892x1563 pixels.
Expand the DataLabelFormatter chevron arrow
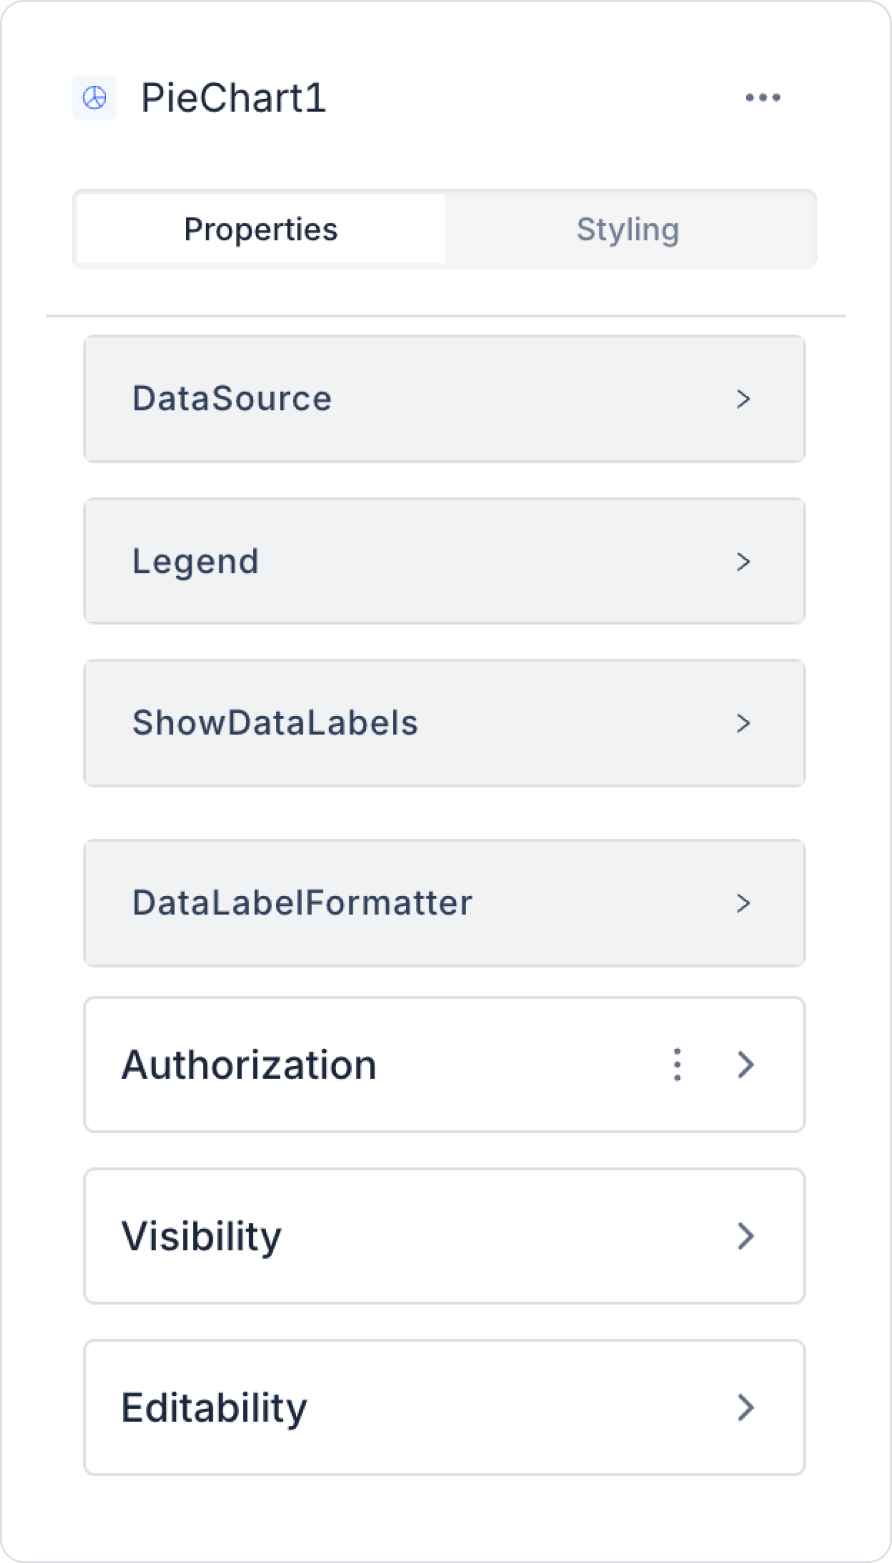(x=743, y=903)
